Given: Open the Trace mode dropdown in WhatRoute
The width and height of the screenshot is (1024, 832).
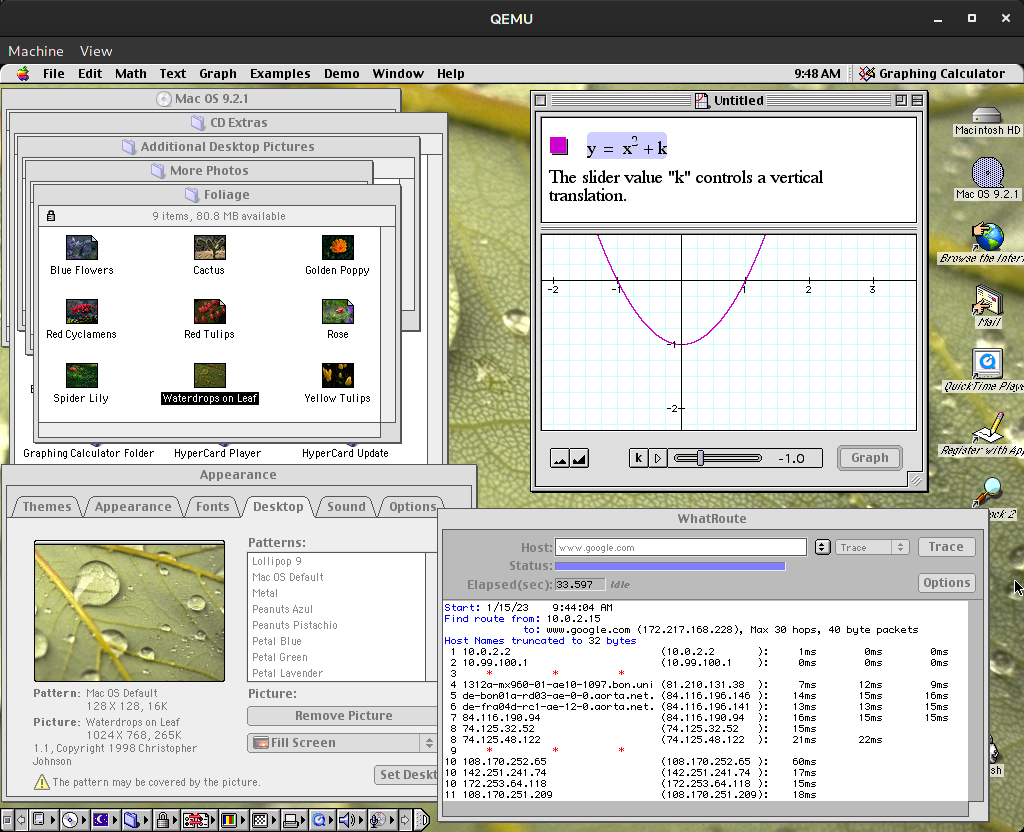Looking at the screenshot, I should 872,547.
